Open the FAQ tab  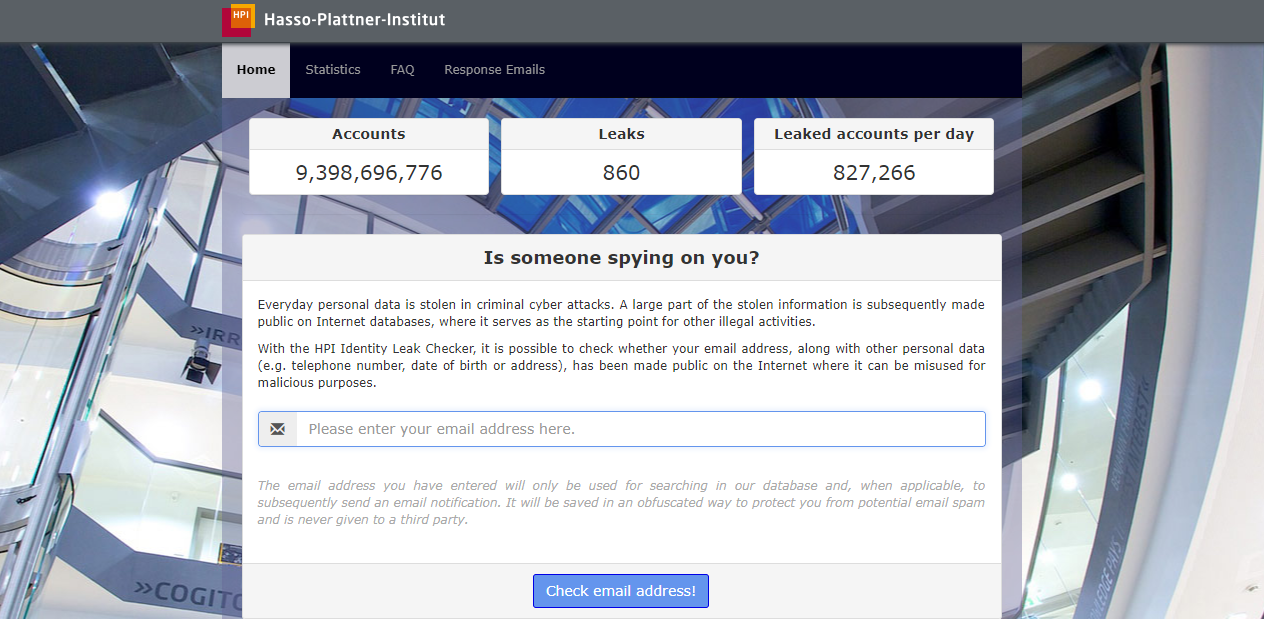pyautogui.click(x=402, y=70)
